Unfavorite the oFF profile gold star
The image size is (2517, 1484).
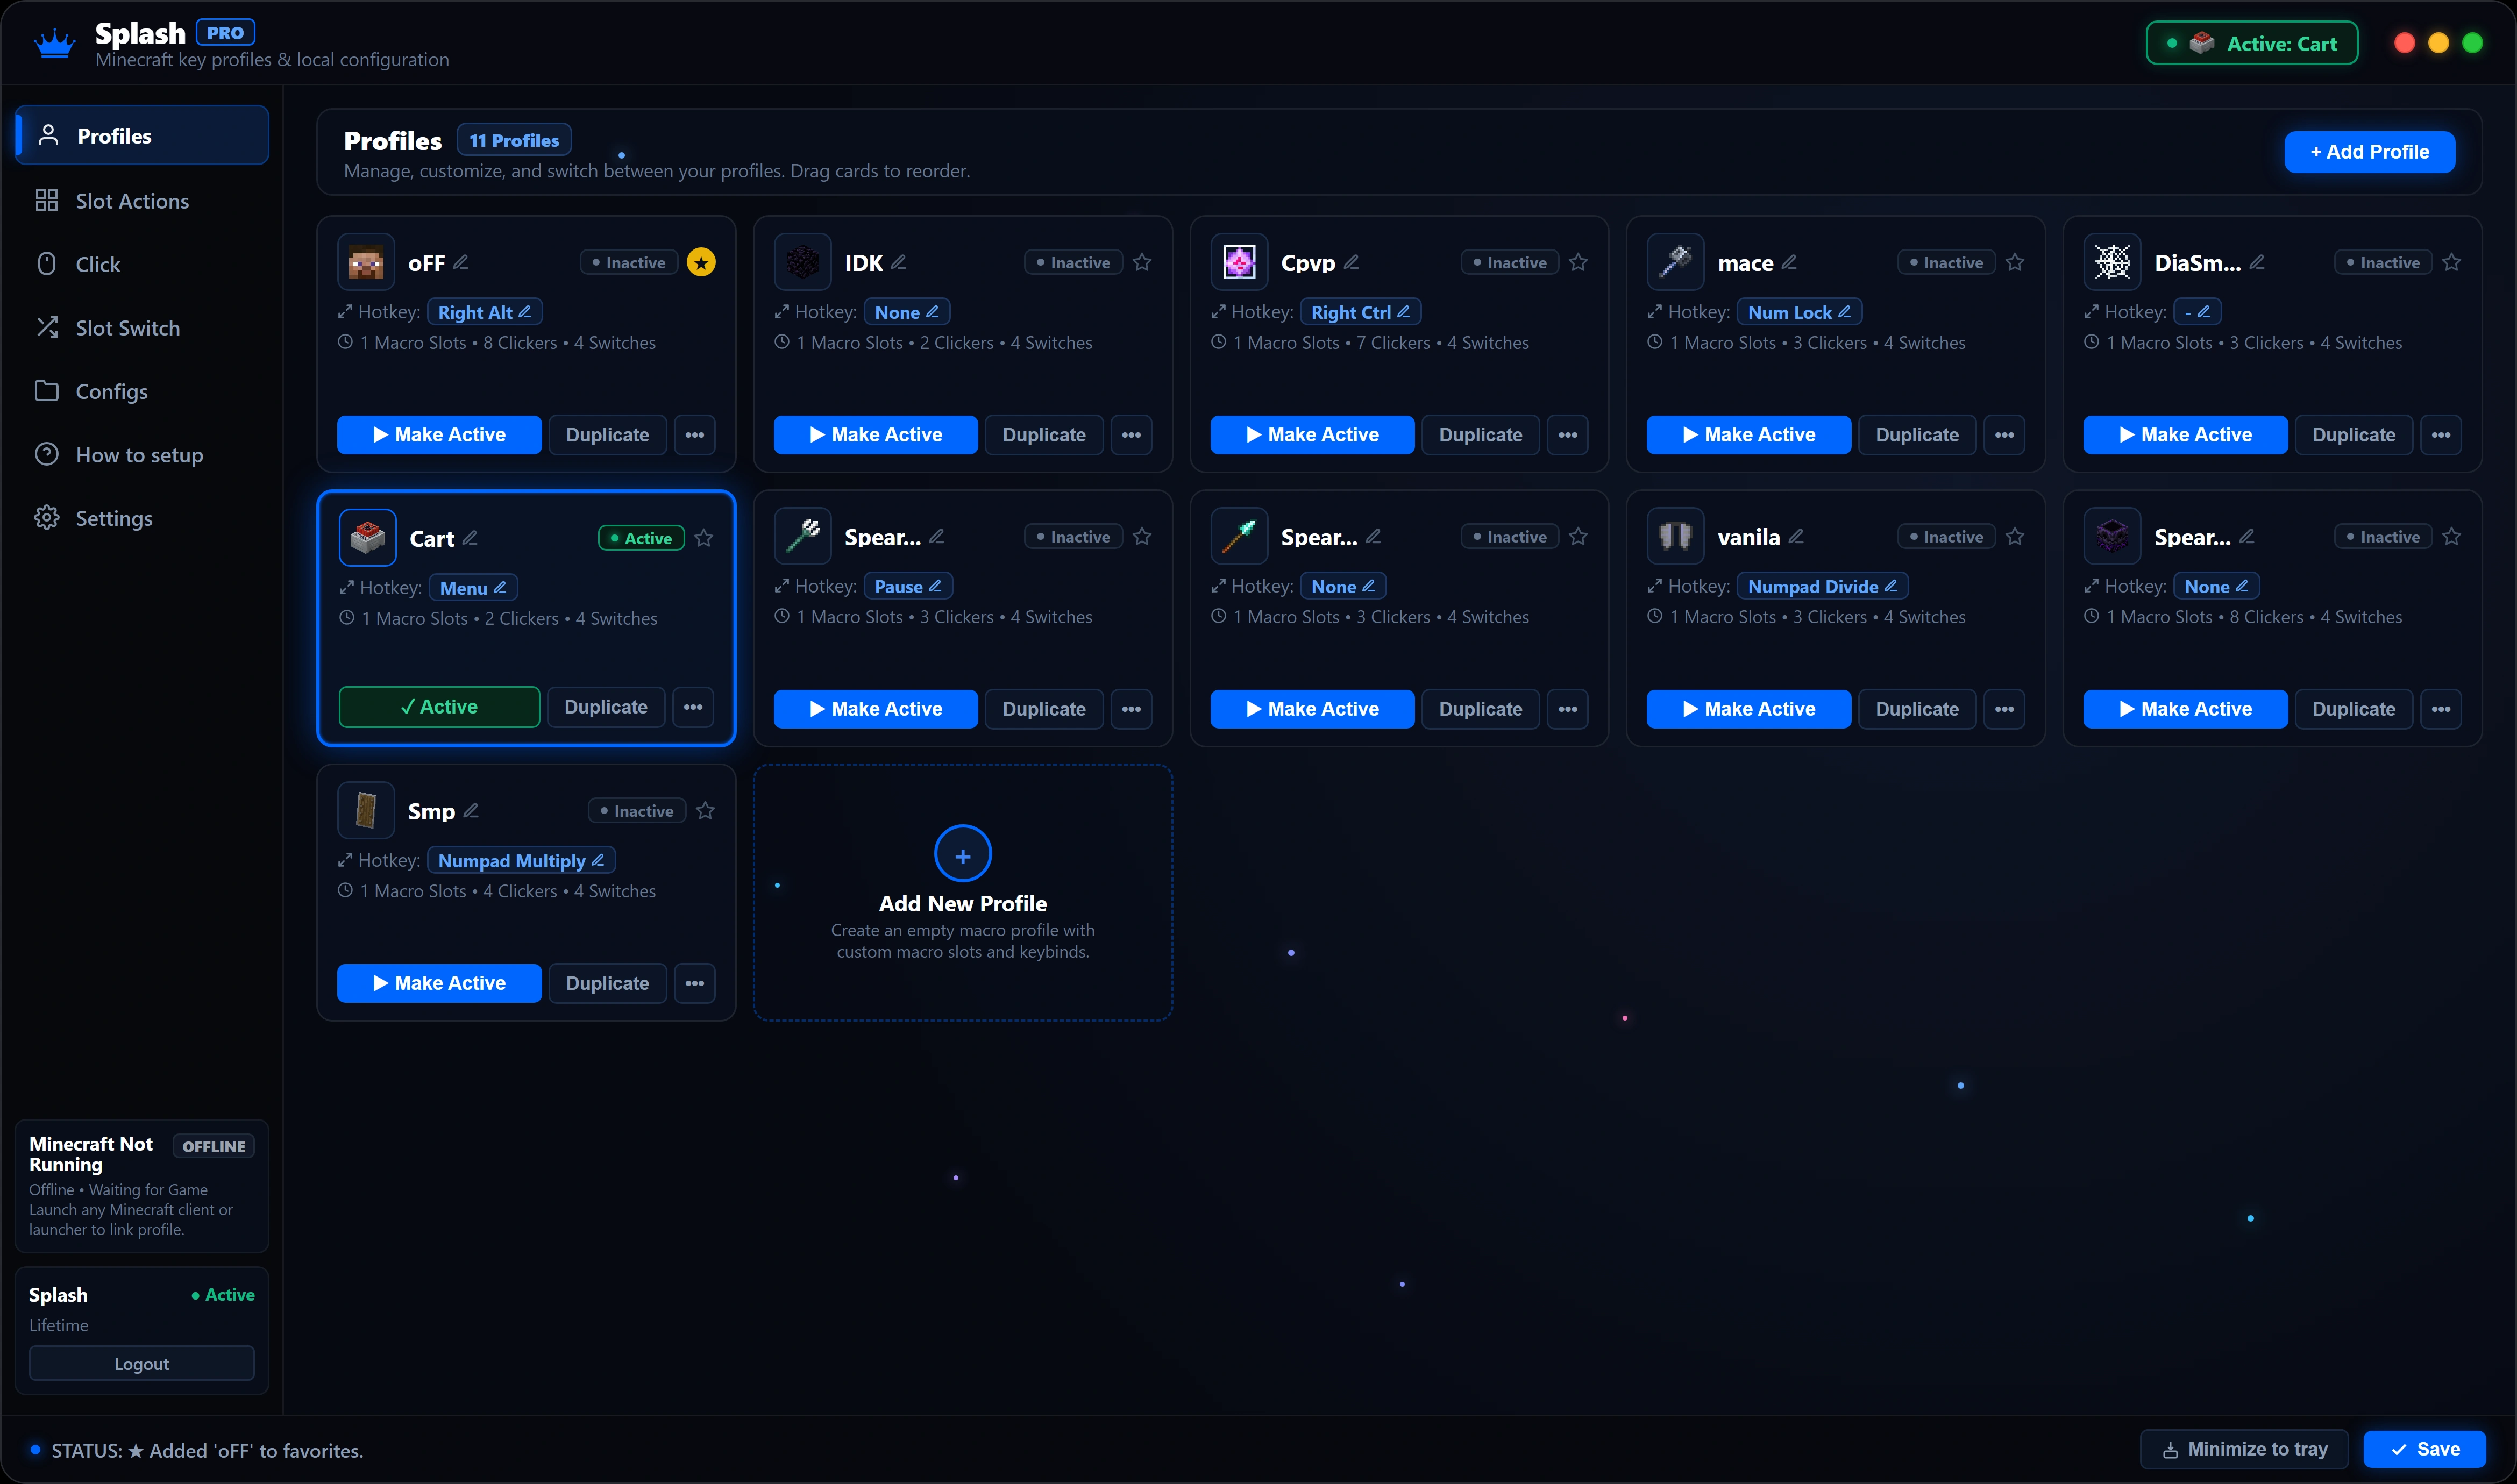pos(701,263)
